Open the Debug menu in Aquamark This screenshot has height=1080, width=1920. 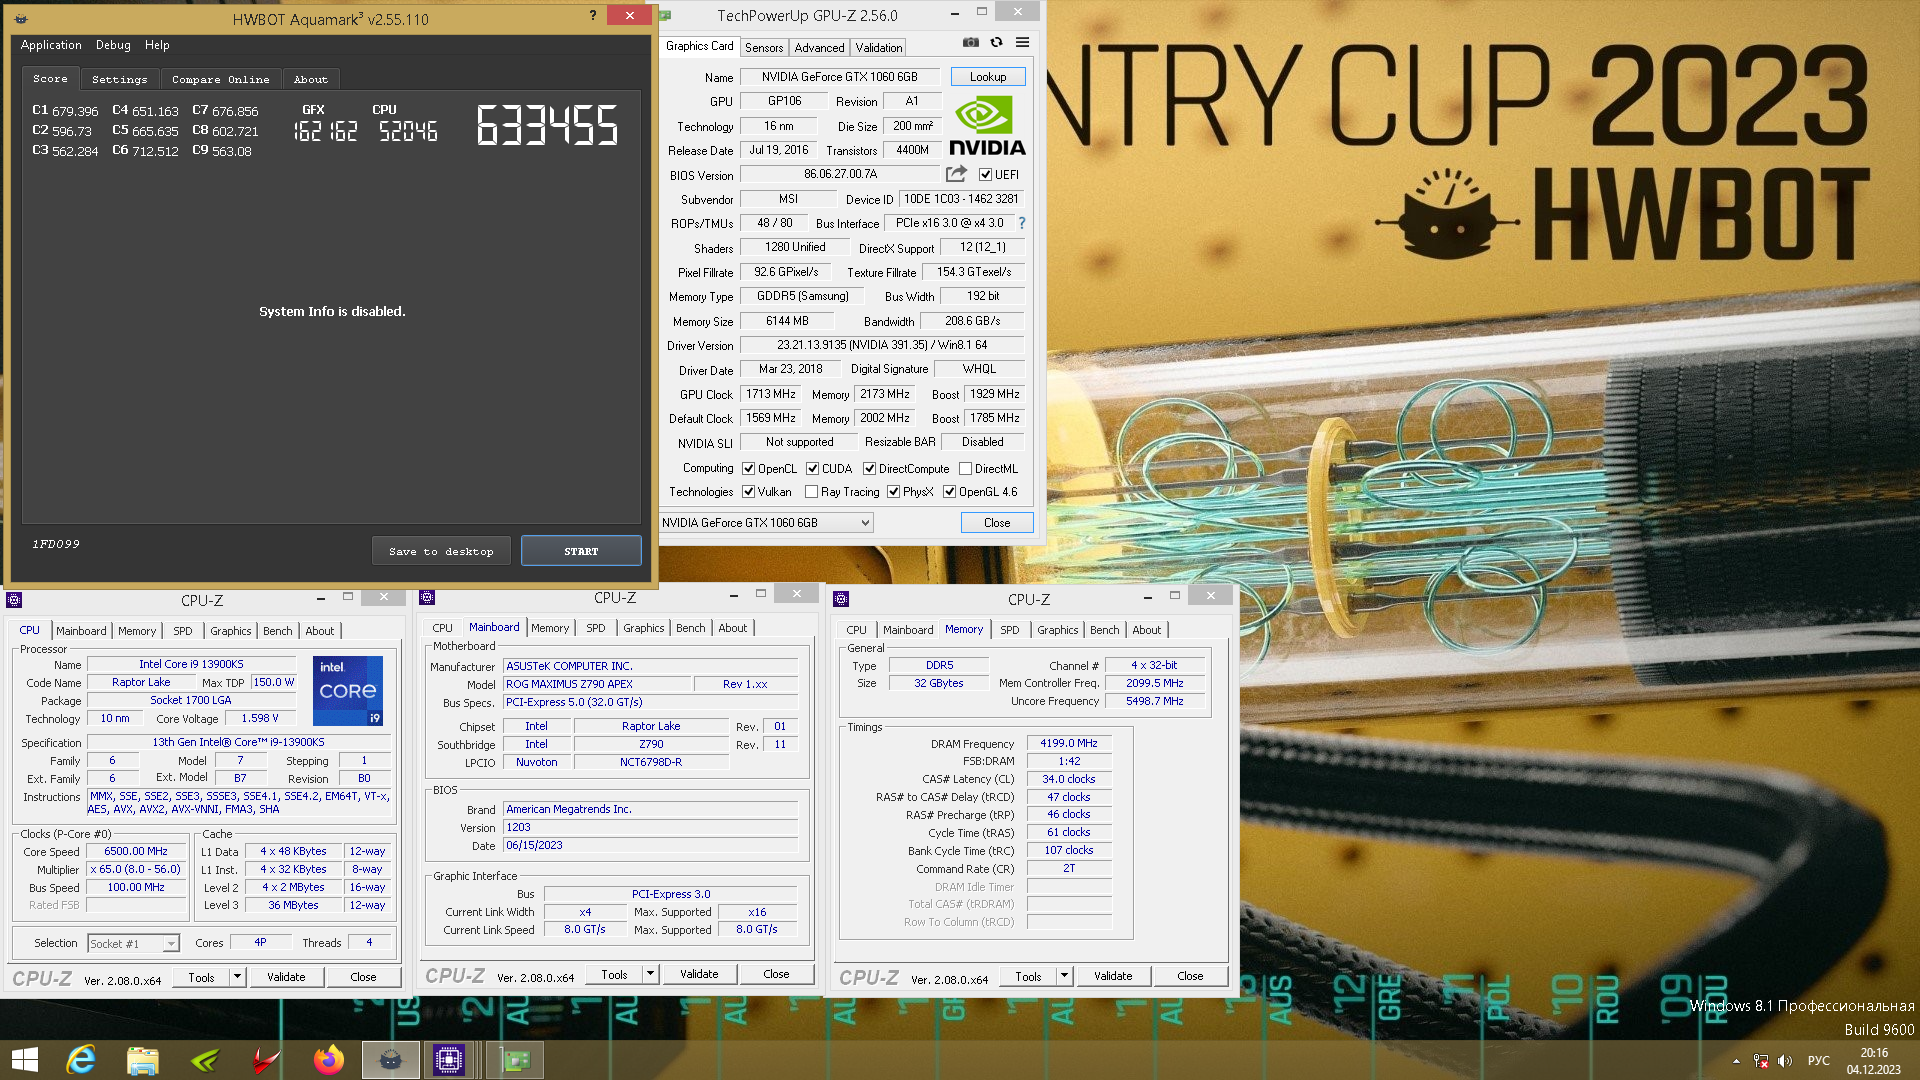(x=113, y=45)
